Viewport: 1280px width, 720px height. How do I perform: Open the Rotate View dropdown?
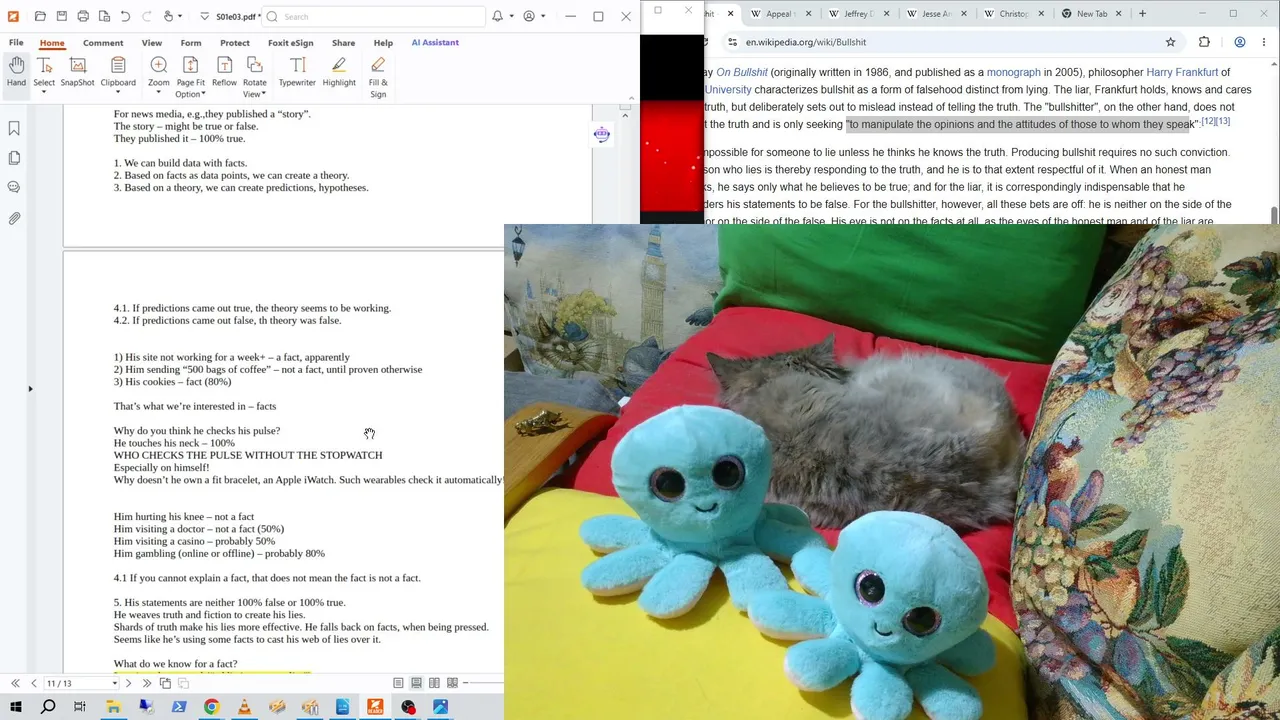click(255, 77)
